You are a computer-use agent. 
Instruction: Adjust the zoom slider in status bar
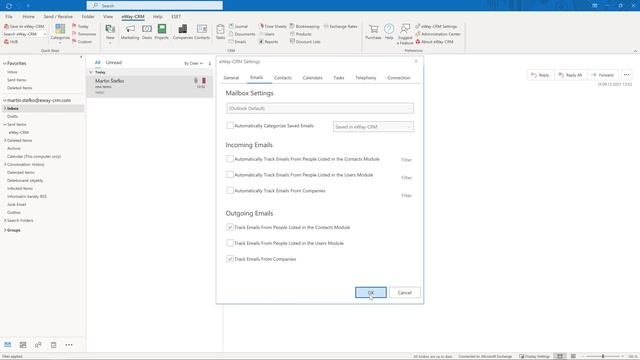point(603,356)
